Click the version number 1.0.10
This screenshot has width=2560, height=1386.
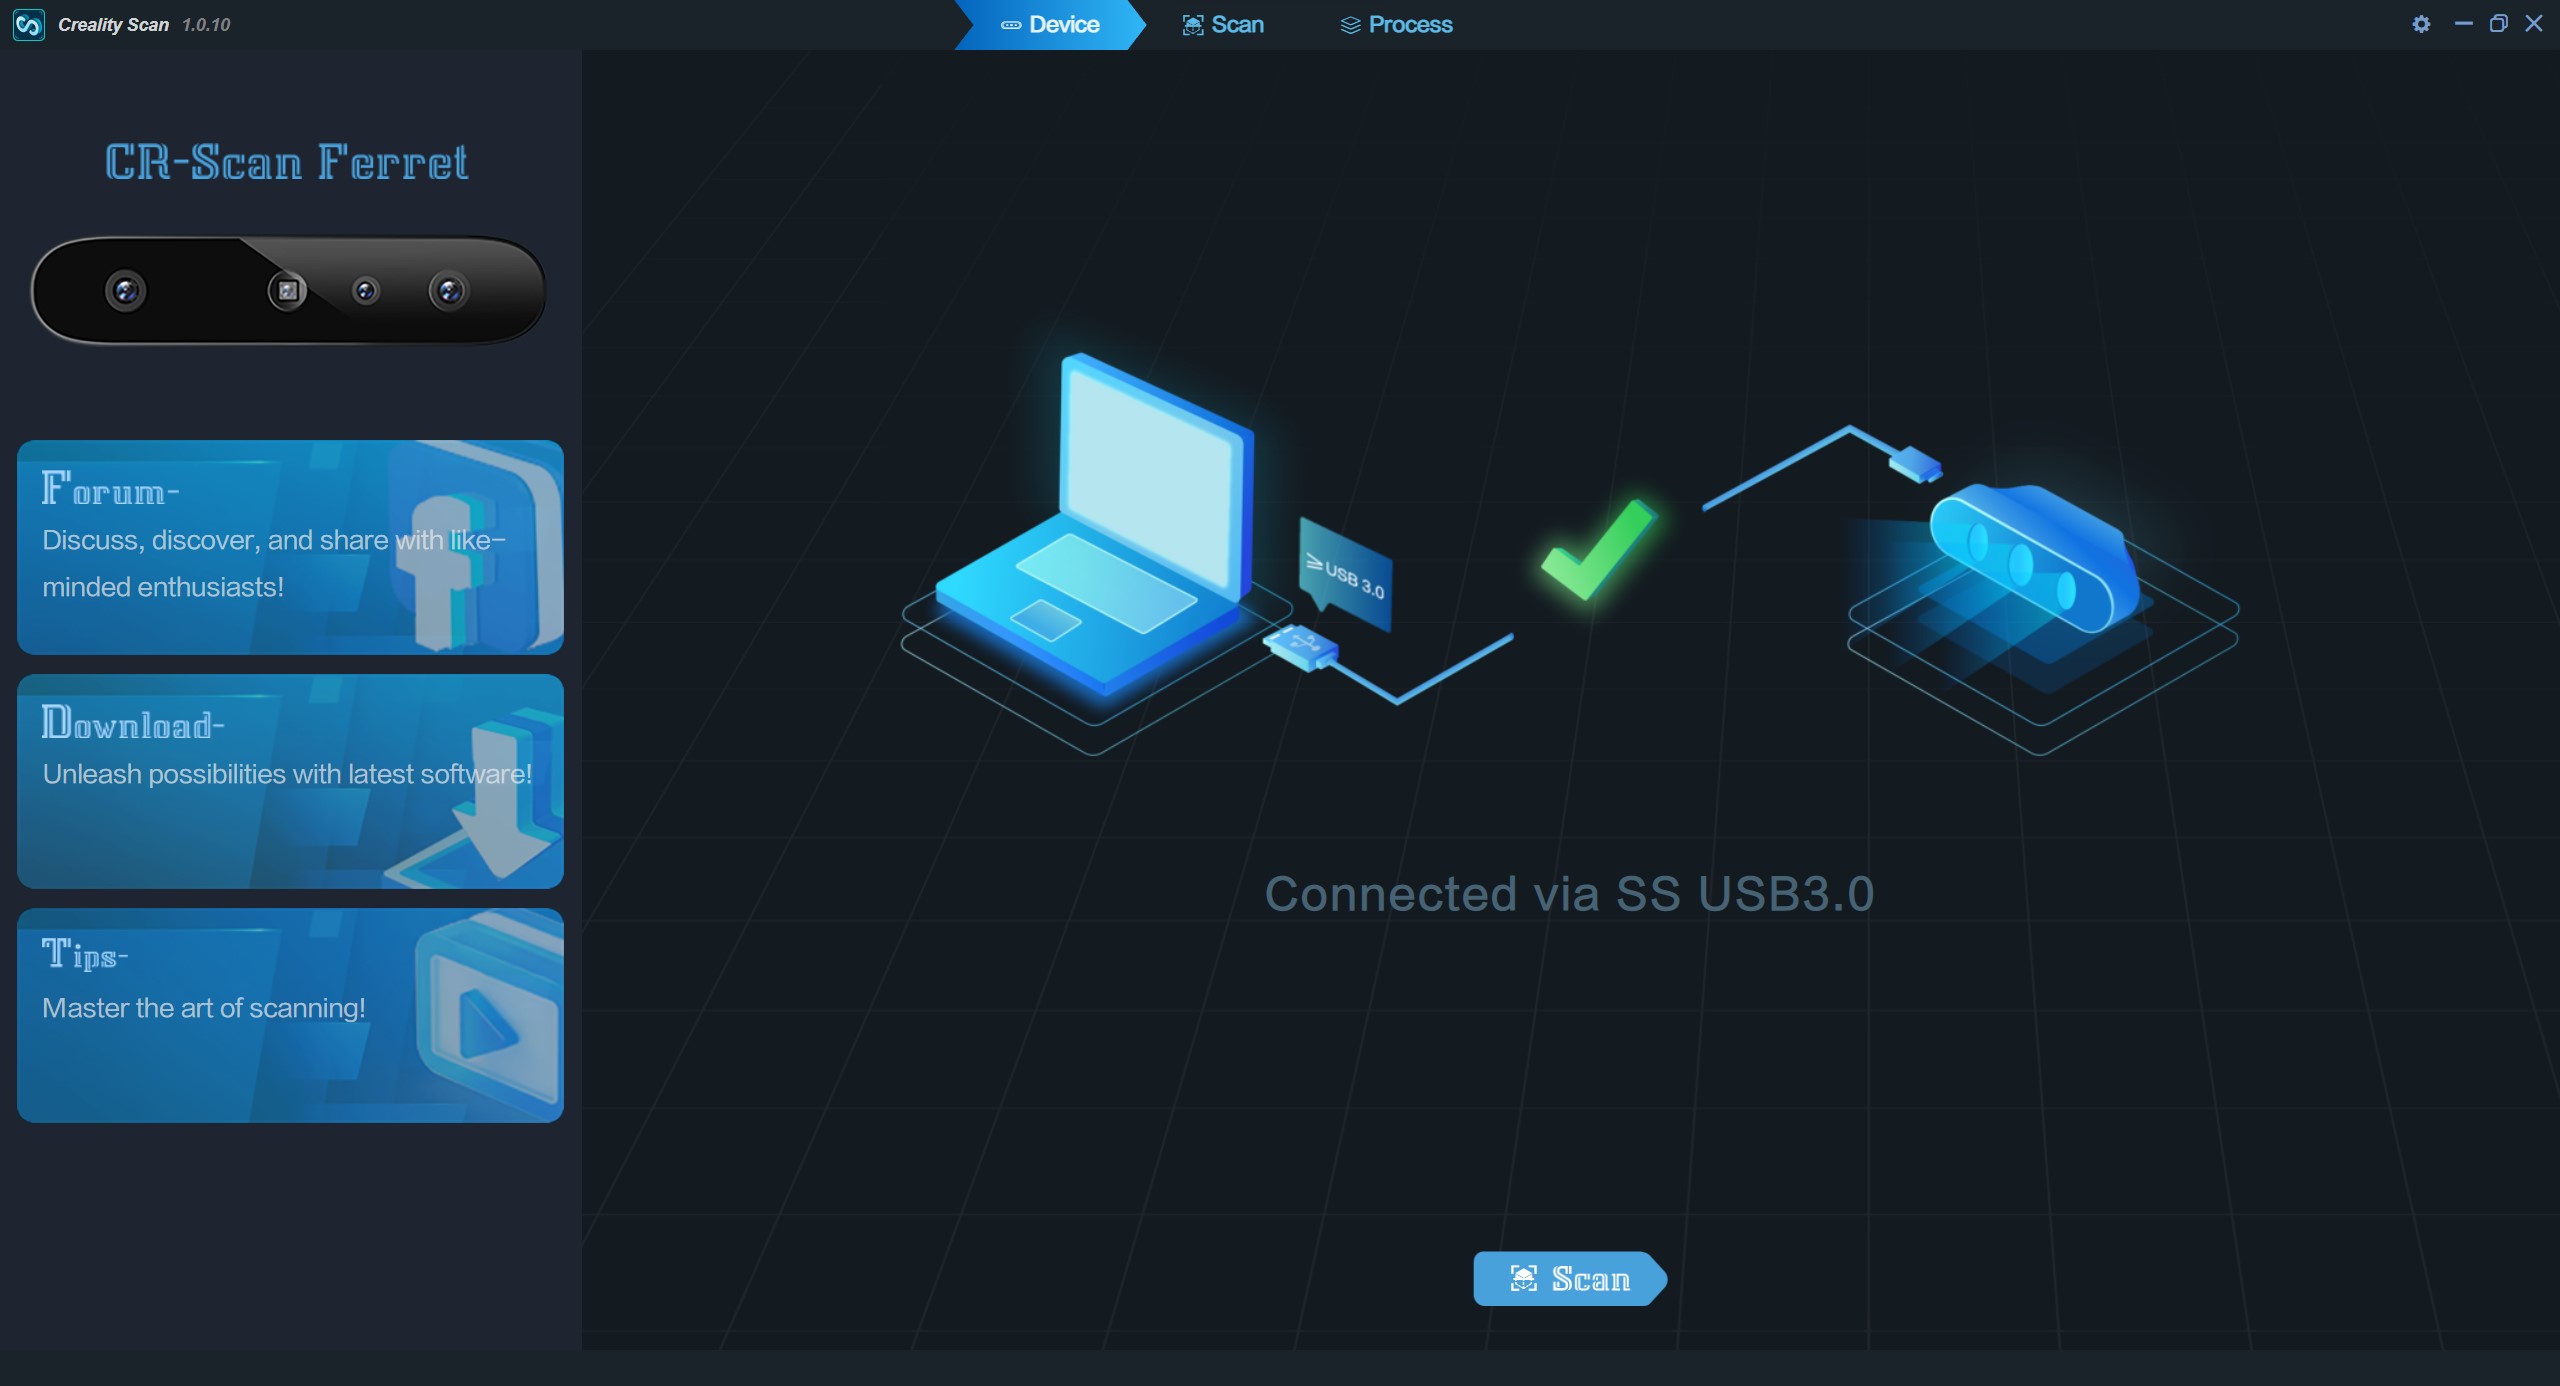tap(206, 25)
